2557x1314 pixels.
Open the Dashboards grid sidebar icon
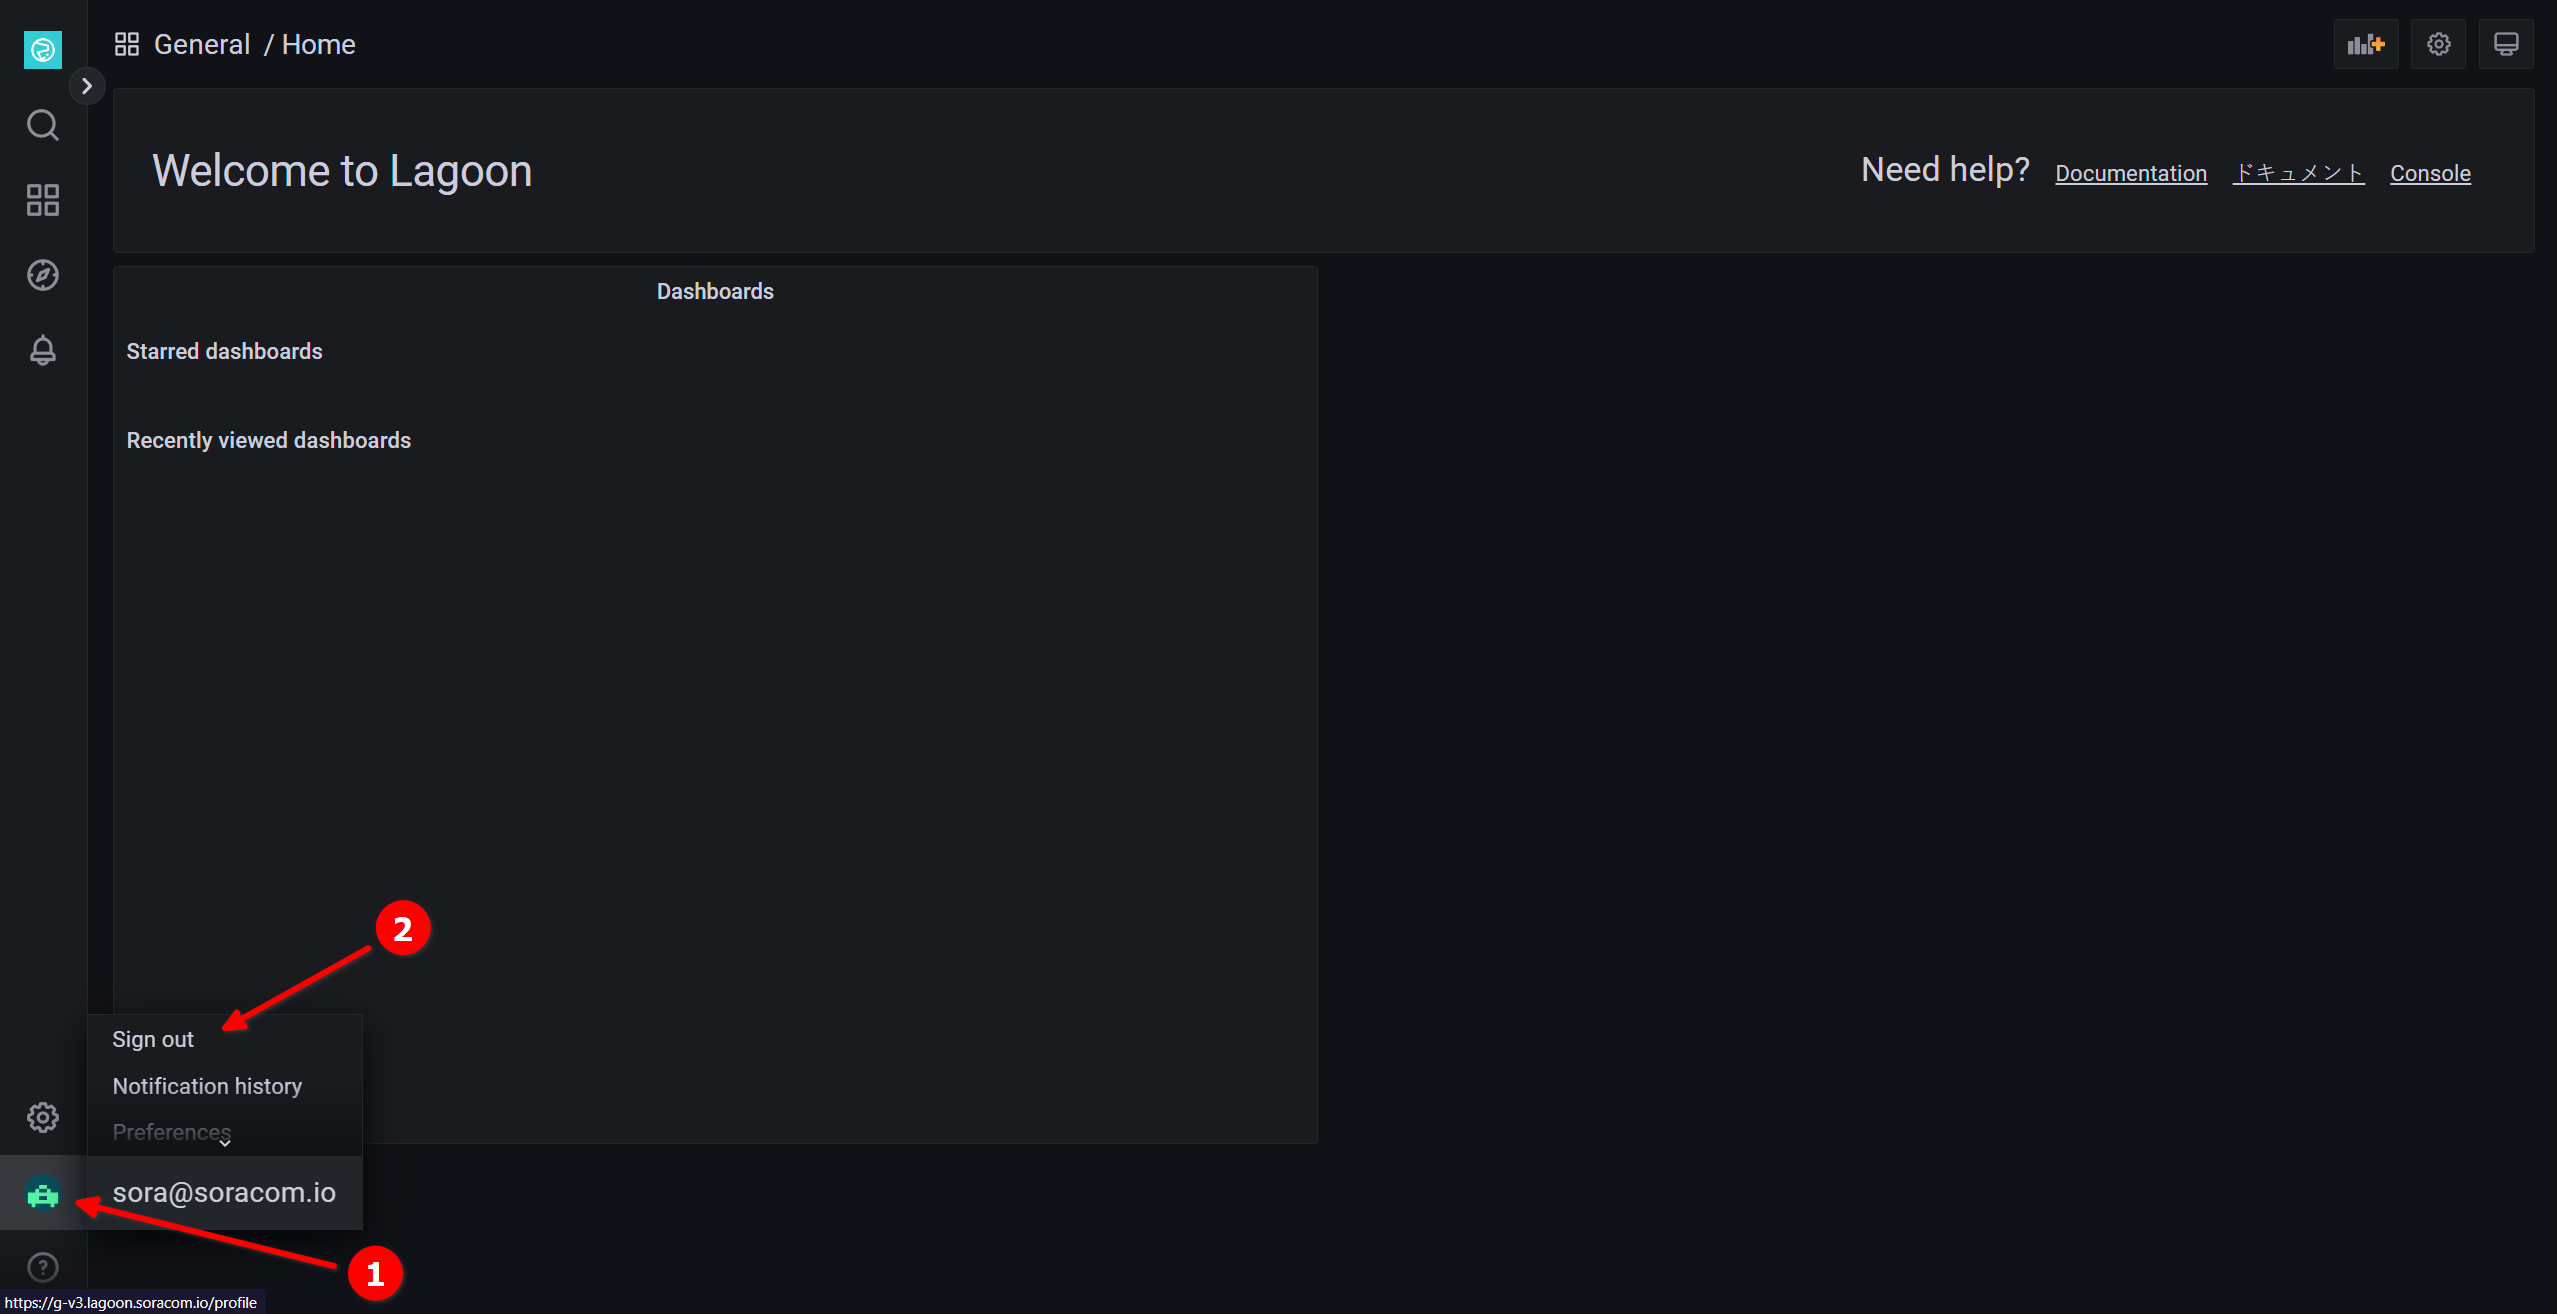tap(42, 200)
